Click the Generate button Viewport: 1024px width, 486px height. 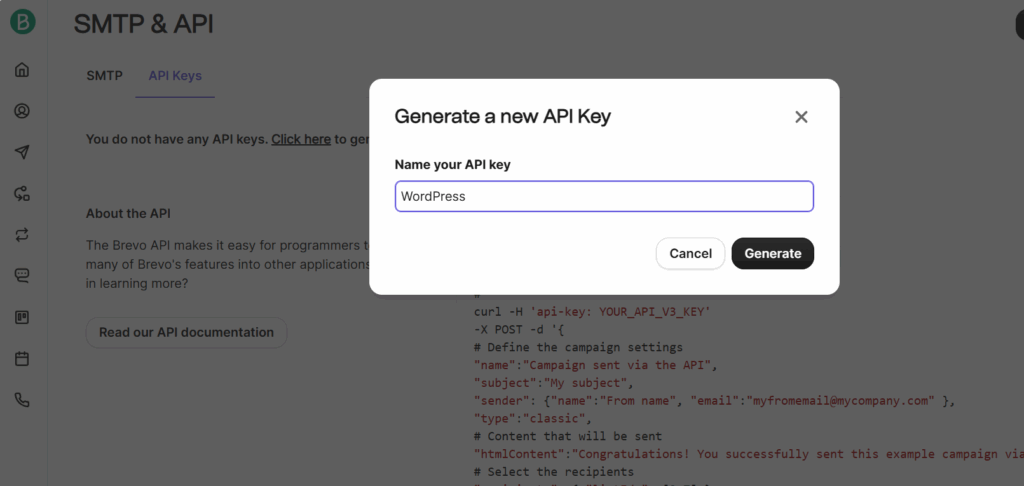[773, 253]
